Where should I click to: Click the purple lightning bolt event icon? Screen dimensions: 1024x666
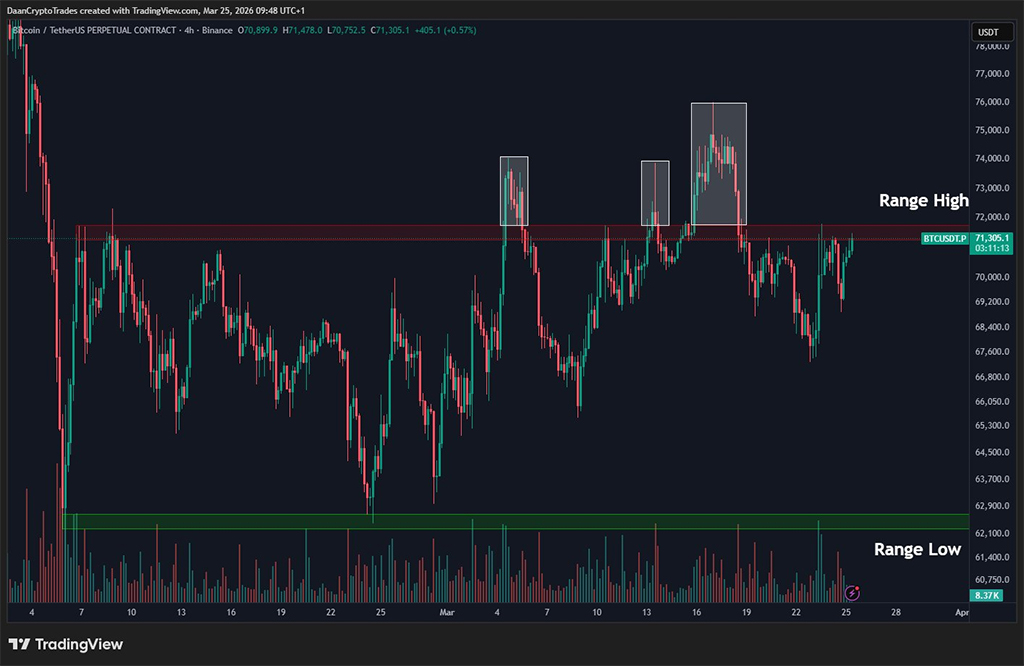(x=852, y=593)
